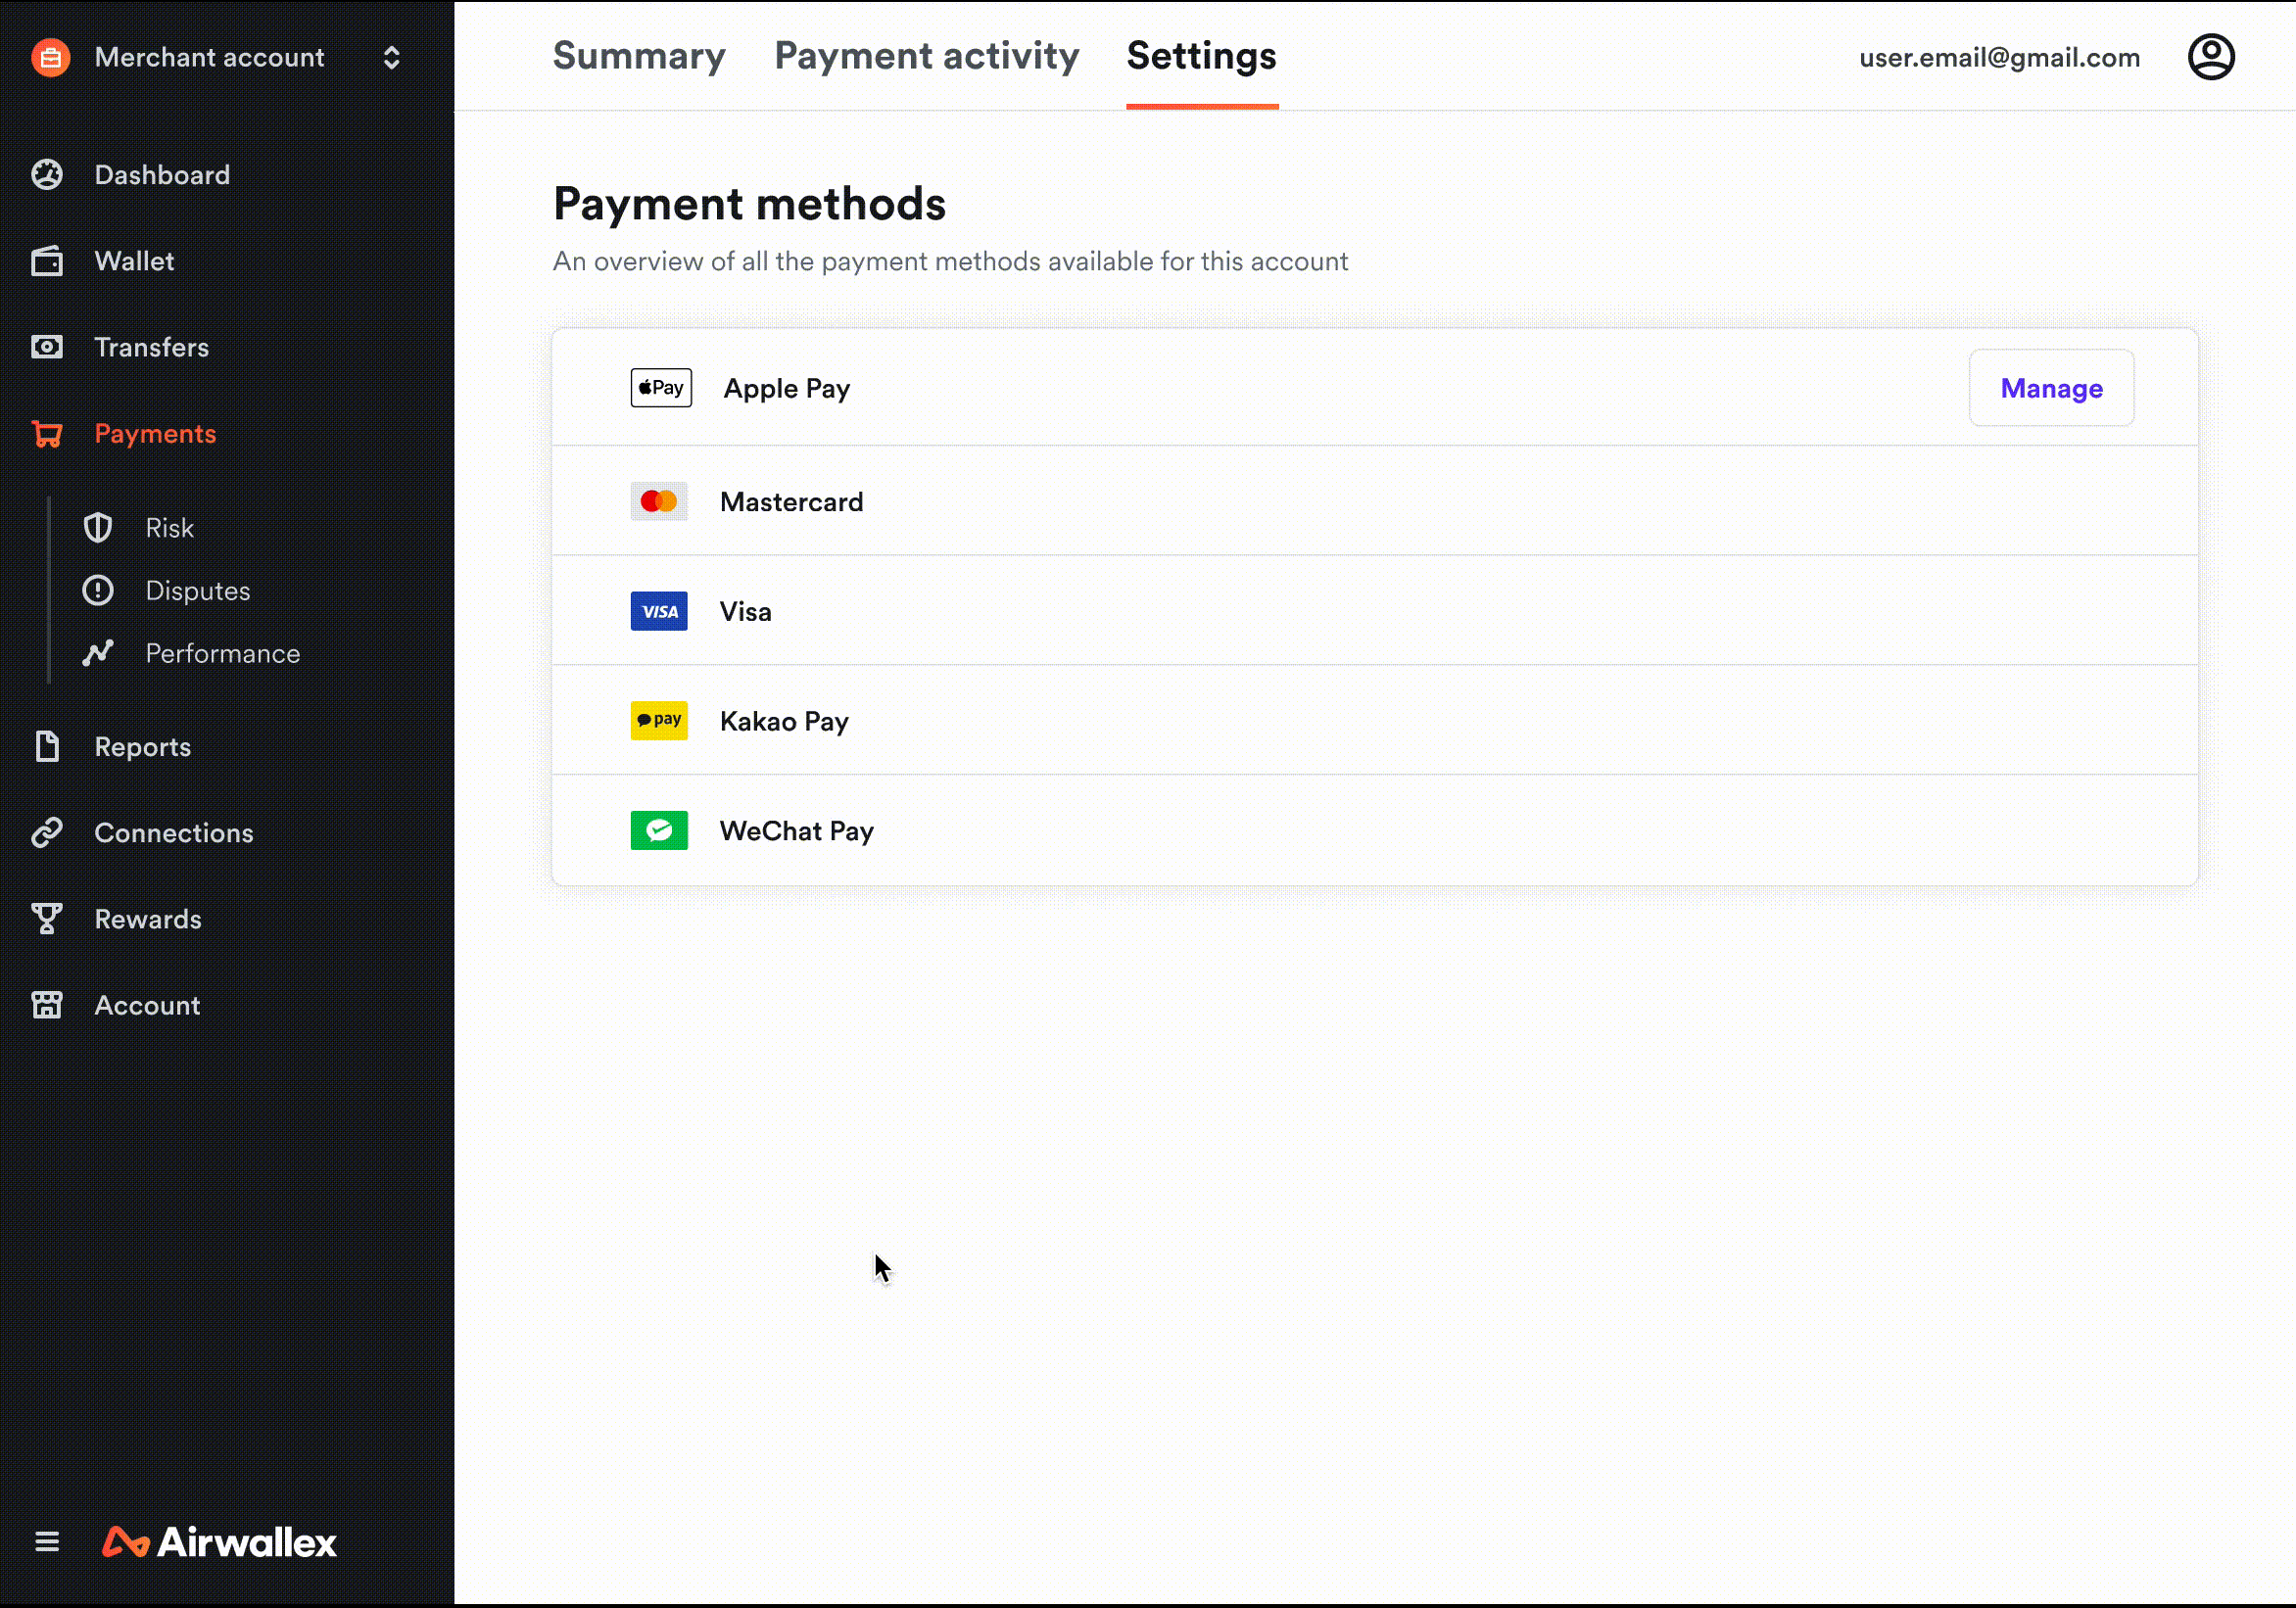Click the Airwallex logo

[220, 1542]
